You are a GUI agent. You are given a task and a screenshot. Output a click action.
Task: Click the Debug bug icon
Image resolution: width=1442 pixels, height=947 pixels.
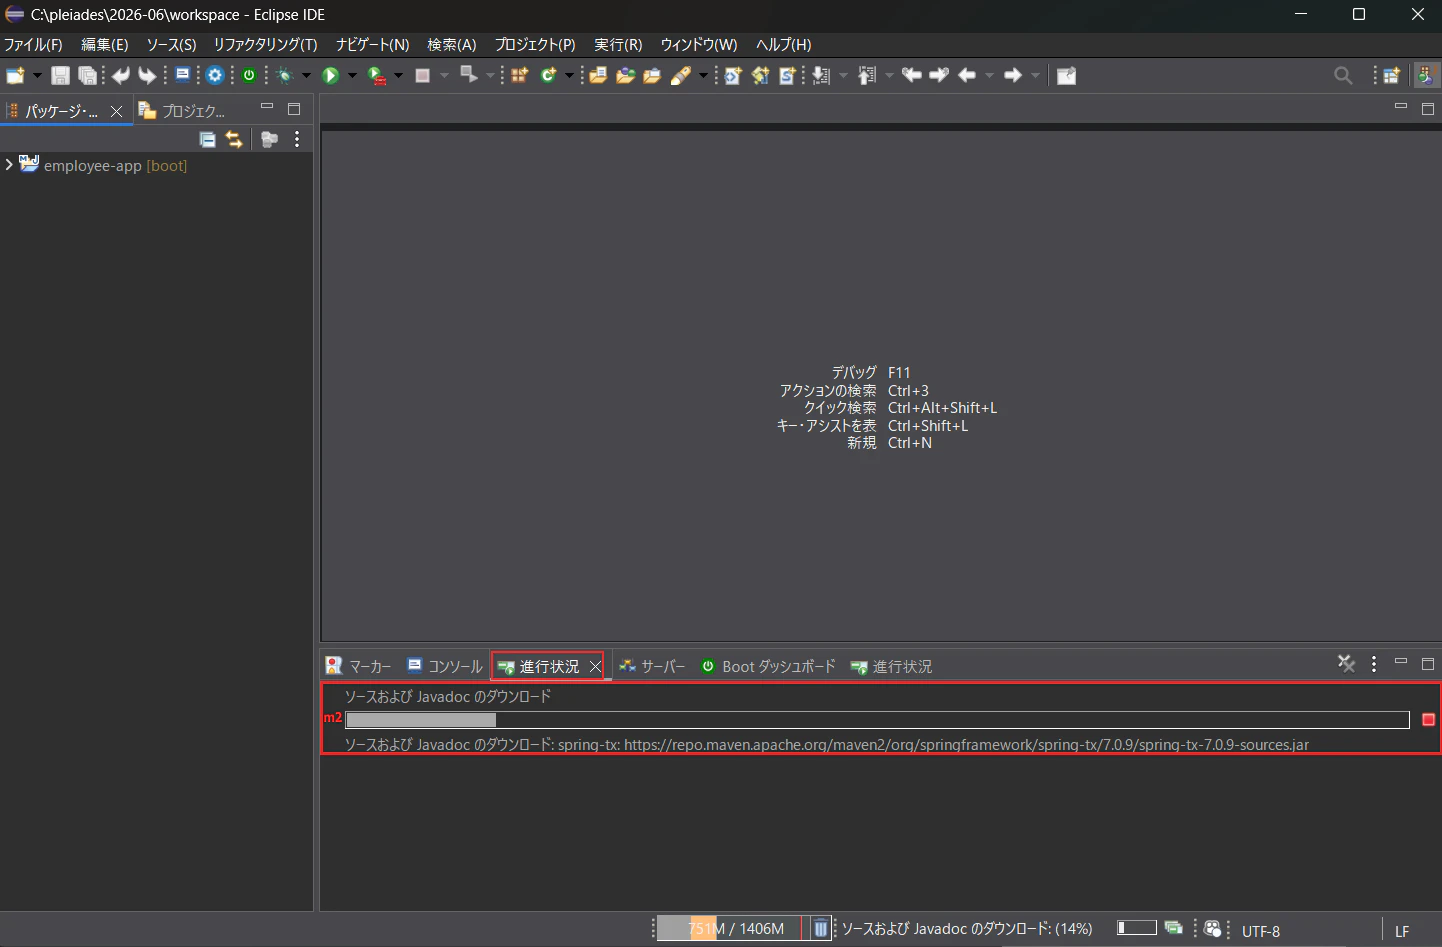pyautogui.click(x=285, y=76)
